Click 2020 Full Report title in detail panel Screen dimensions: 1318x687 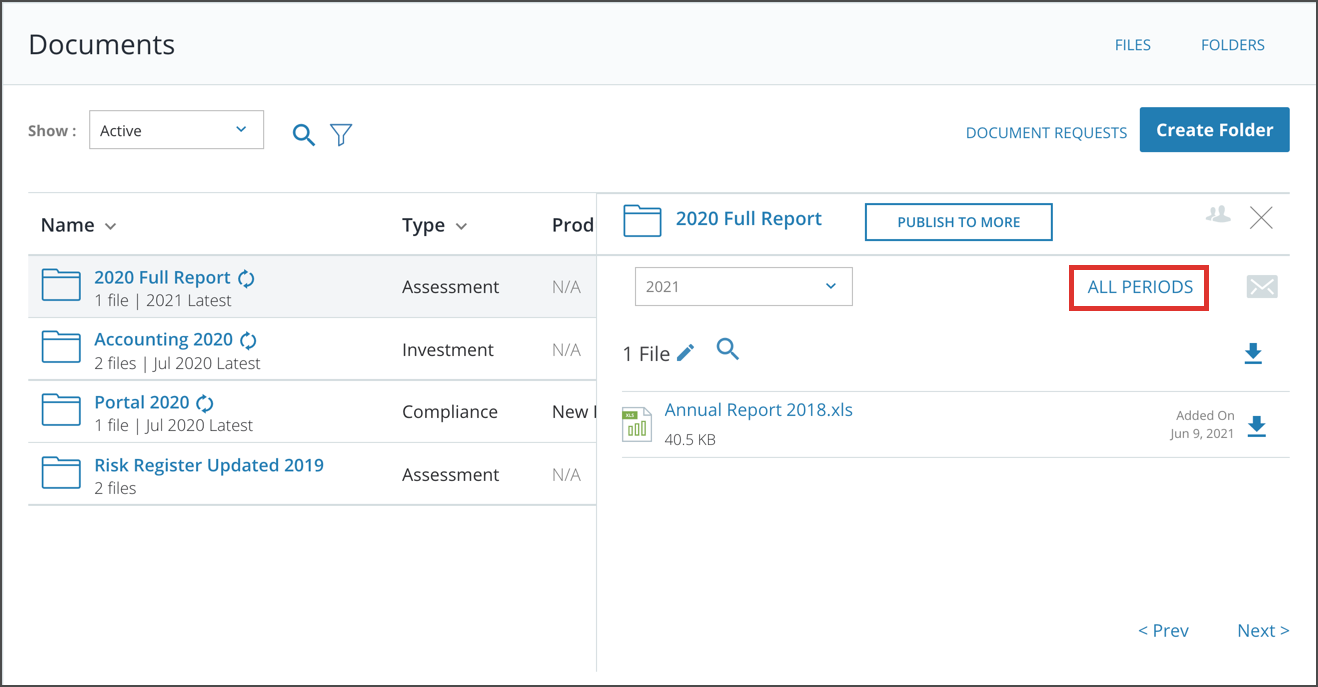click(x=749, y=219)
